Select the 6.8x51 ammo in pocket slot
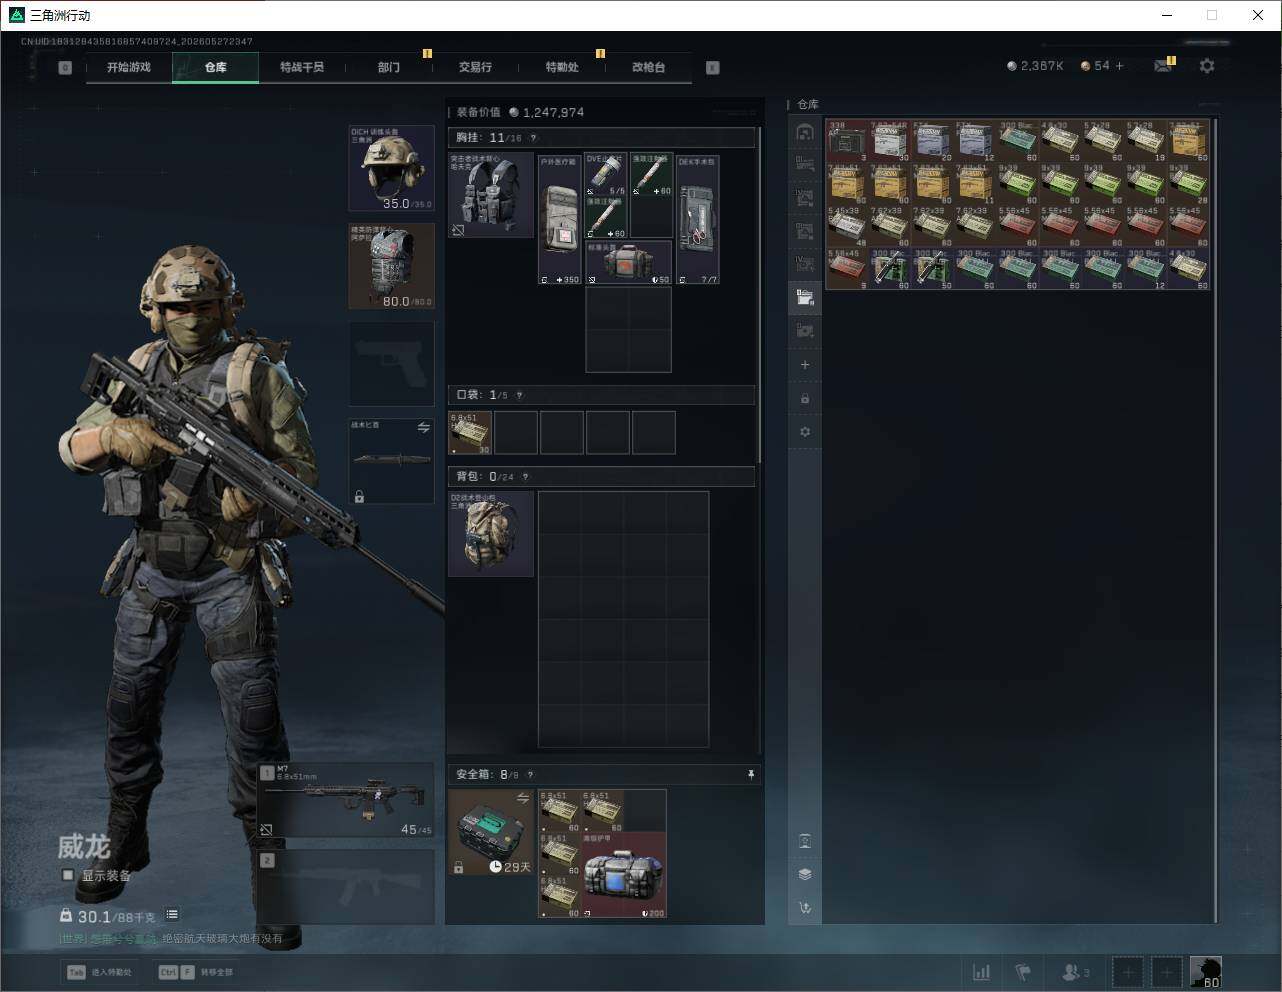This screenshot has height=992, width=1282. tap(470, 433)
